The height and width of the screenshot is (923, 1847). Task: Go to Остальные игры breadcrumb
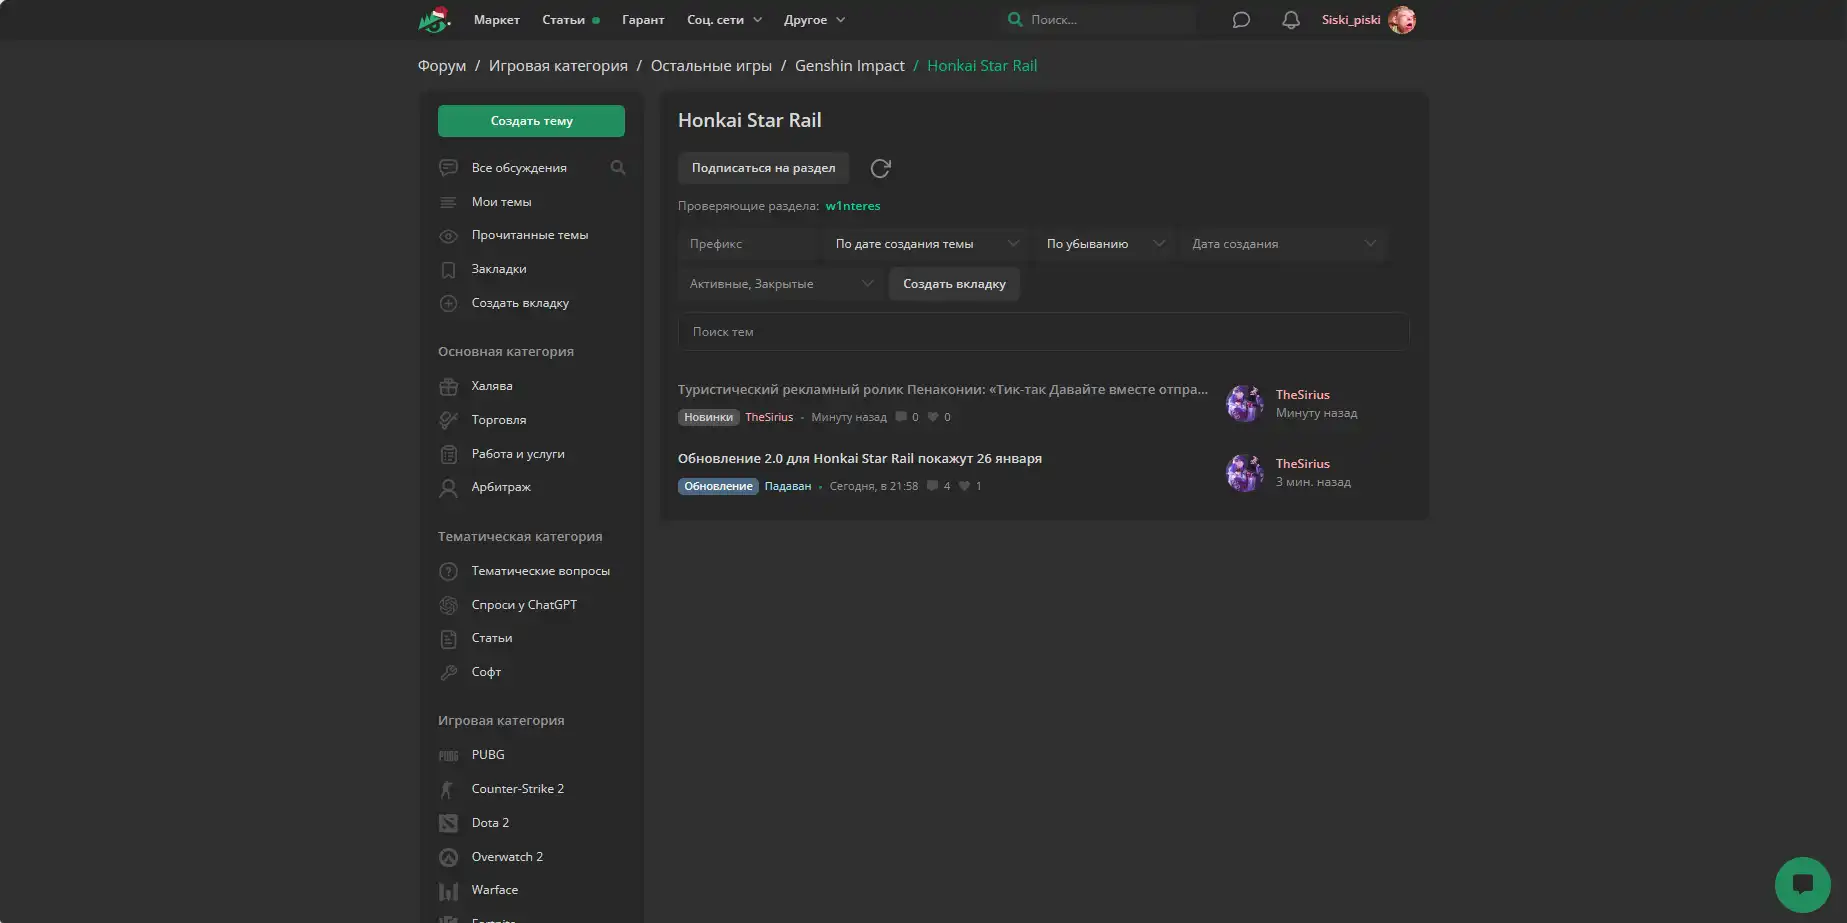pyautogui.click(x=711, y=66)
